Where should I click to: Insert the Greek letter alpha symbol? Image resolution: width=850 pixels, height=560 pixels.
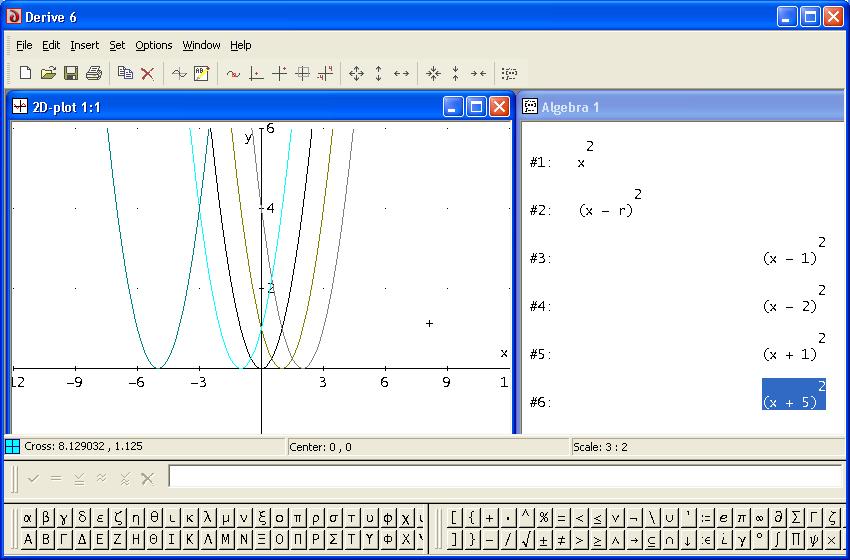(x=28, y=518)
